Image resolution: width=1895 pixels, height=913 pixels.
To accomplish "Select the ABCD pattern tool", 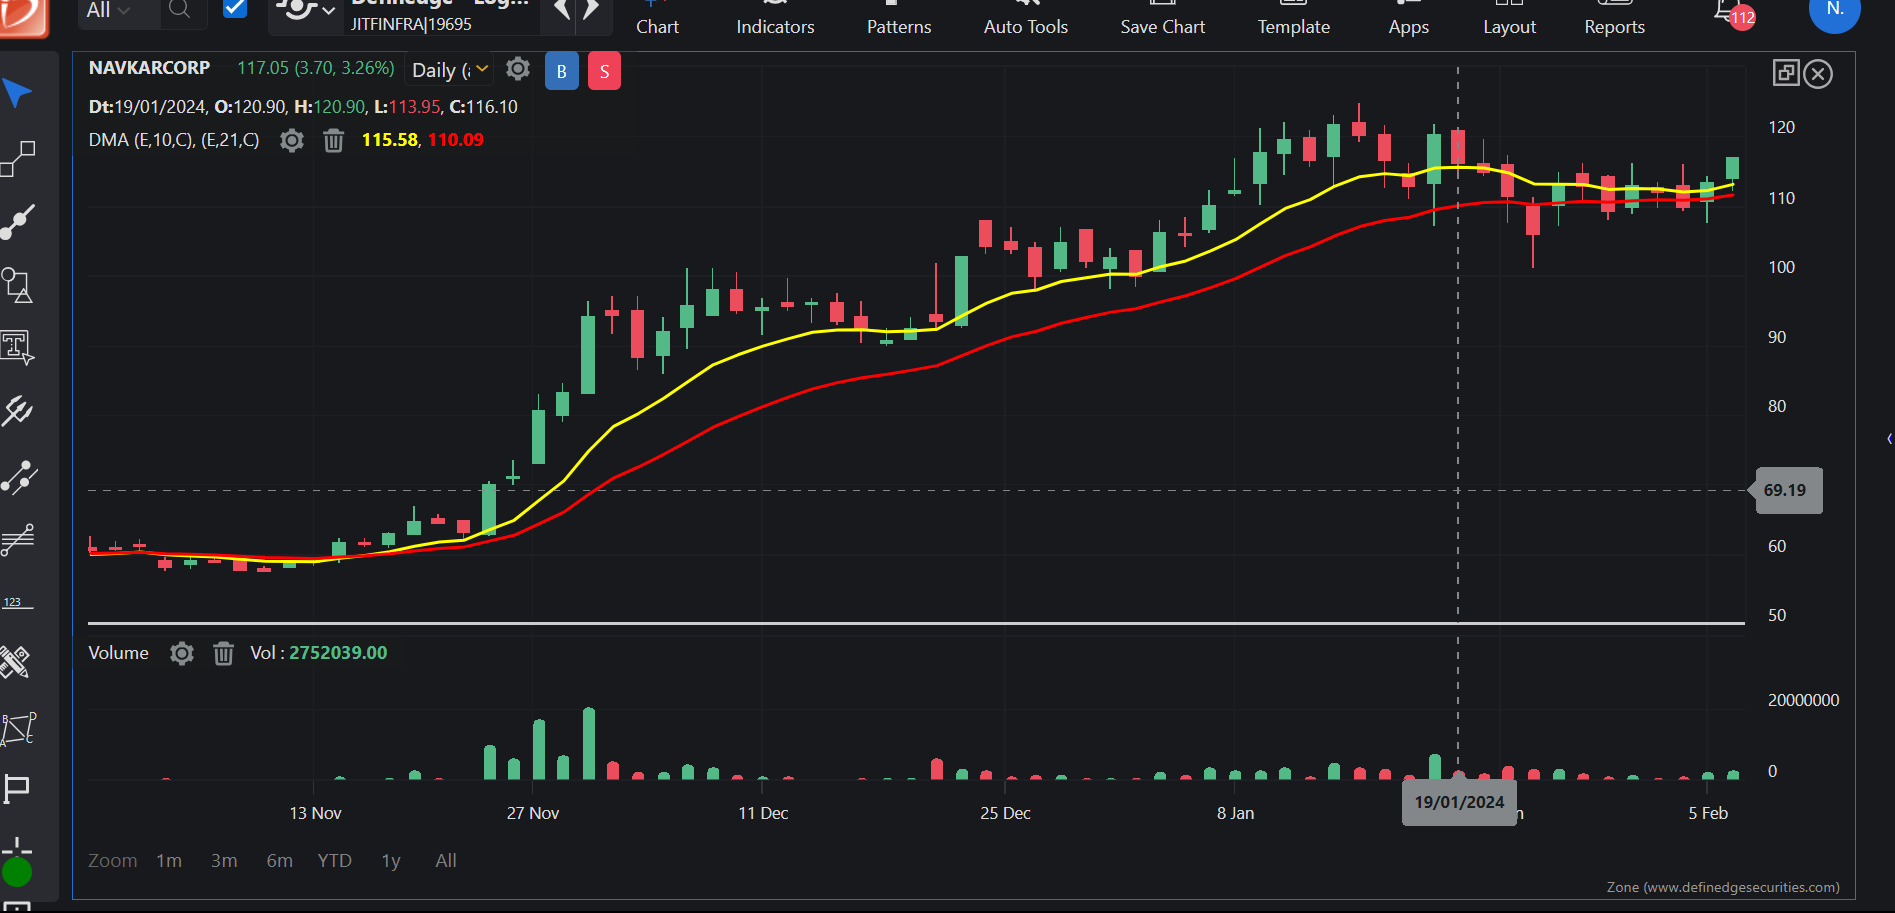I will tap(18, 728).
